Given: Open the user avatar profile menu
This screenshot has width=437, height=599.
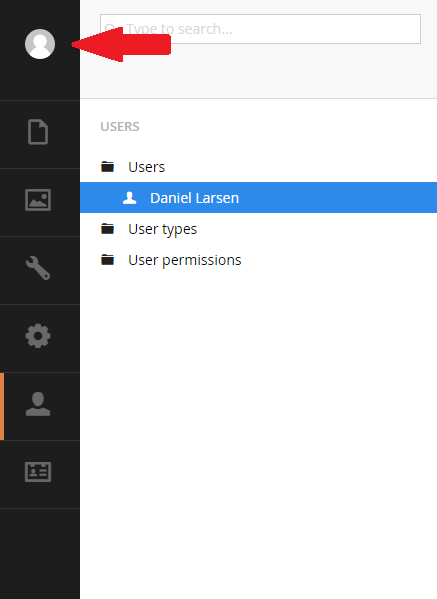Looking at the screenshot, I should [x=40, y=44].
